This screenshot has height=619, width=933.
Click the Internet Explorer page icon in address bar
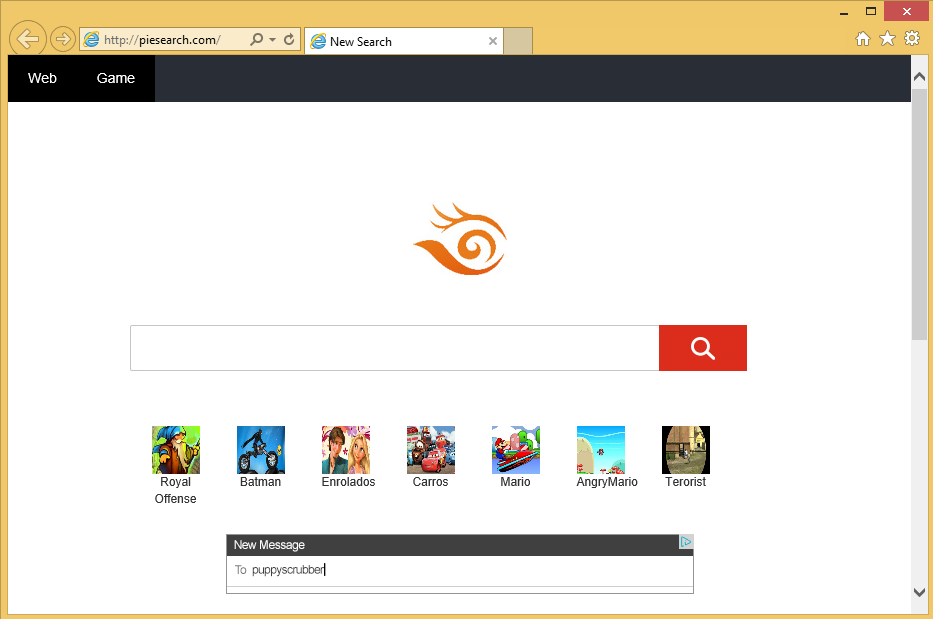(x=92, y=40)
